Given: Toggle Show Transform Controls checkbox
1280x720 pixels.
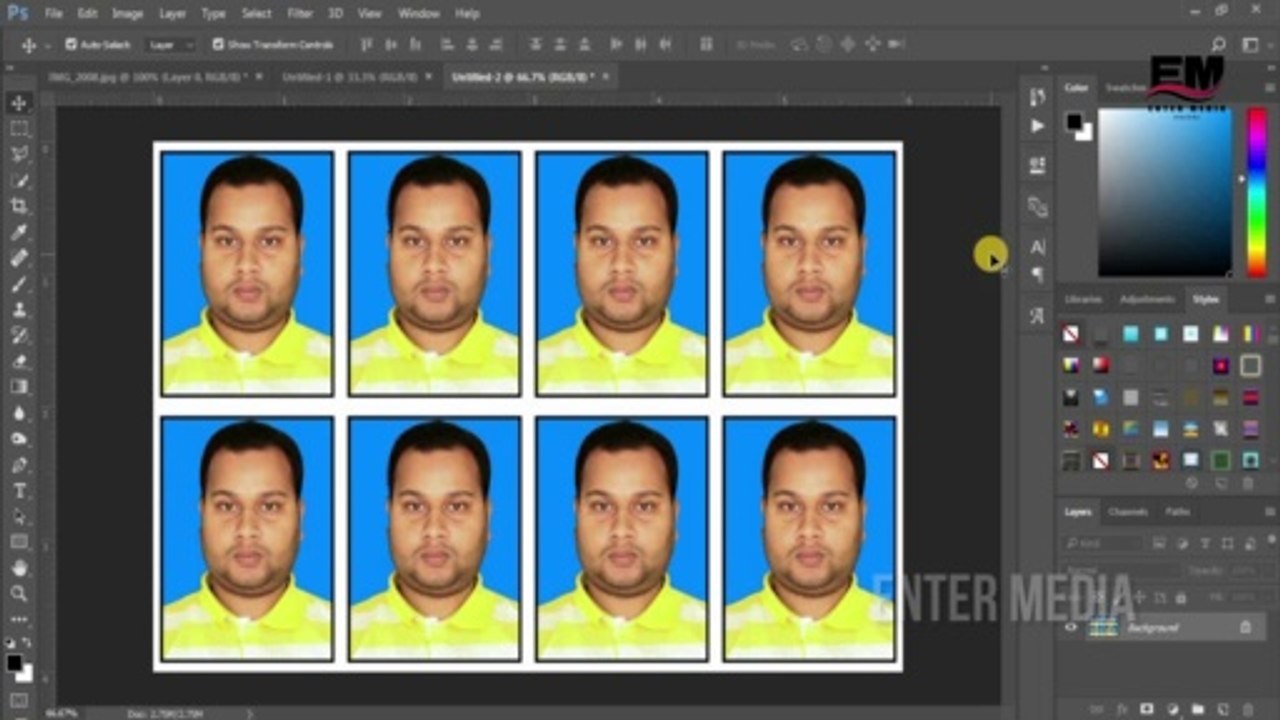Looking at the screenshot, I should coord(218,44).
